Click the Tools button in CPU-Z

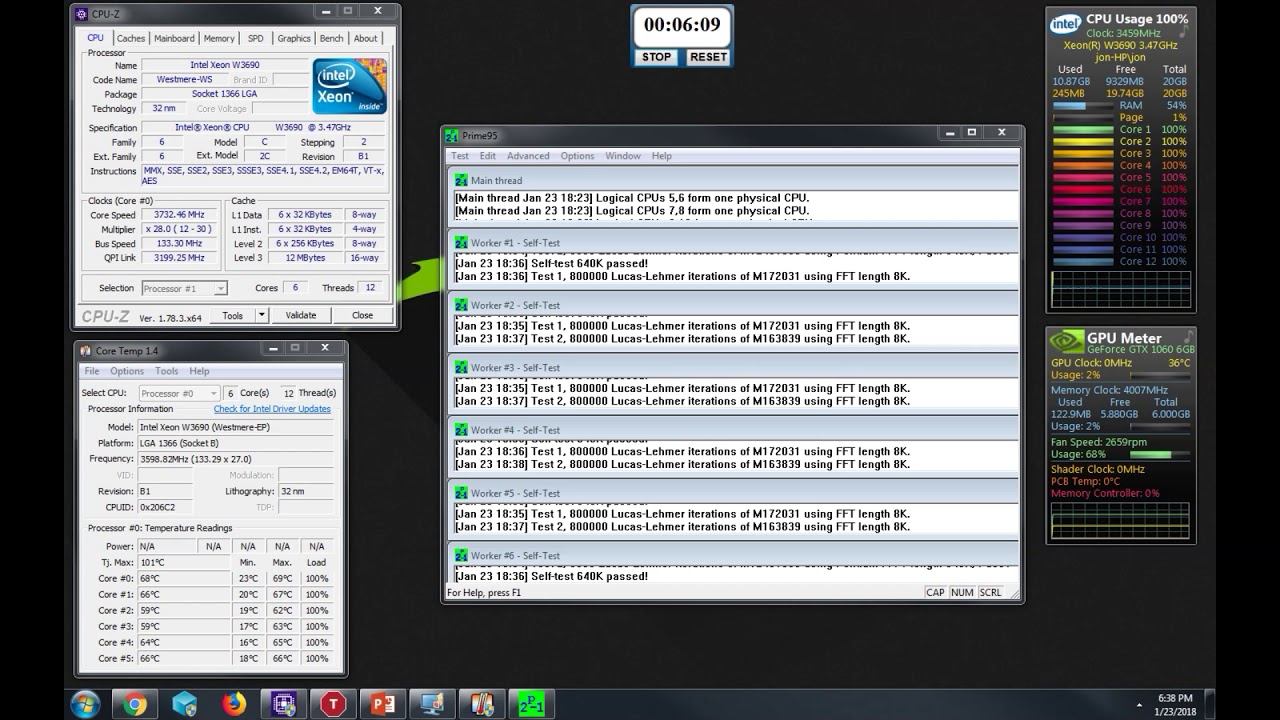[x=233, y=315]
